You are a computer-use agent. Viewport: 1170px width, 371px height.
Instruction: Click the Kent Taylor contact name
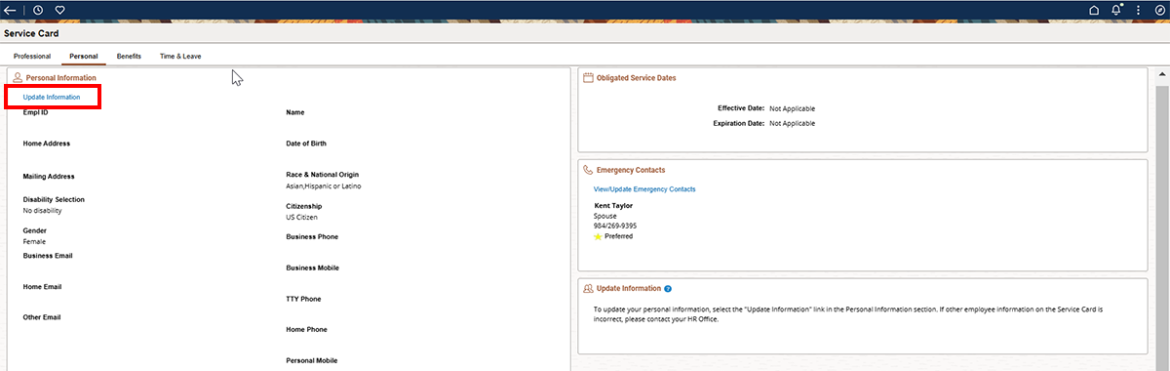click(613, 205)
